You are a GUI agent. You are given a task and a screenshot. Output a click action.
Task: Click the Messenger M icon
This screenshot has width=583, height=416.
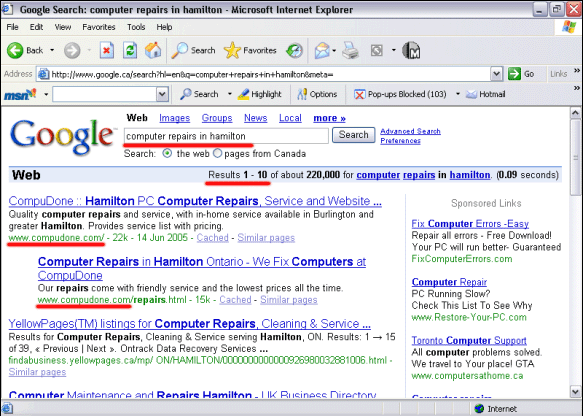tap(411, 51)
